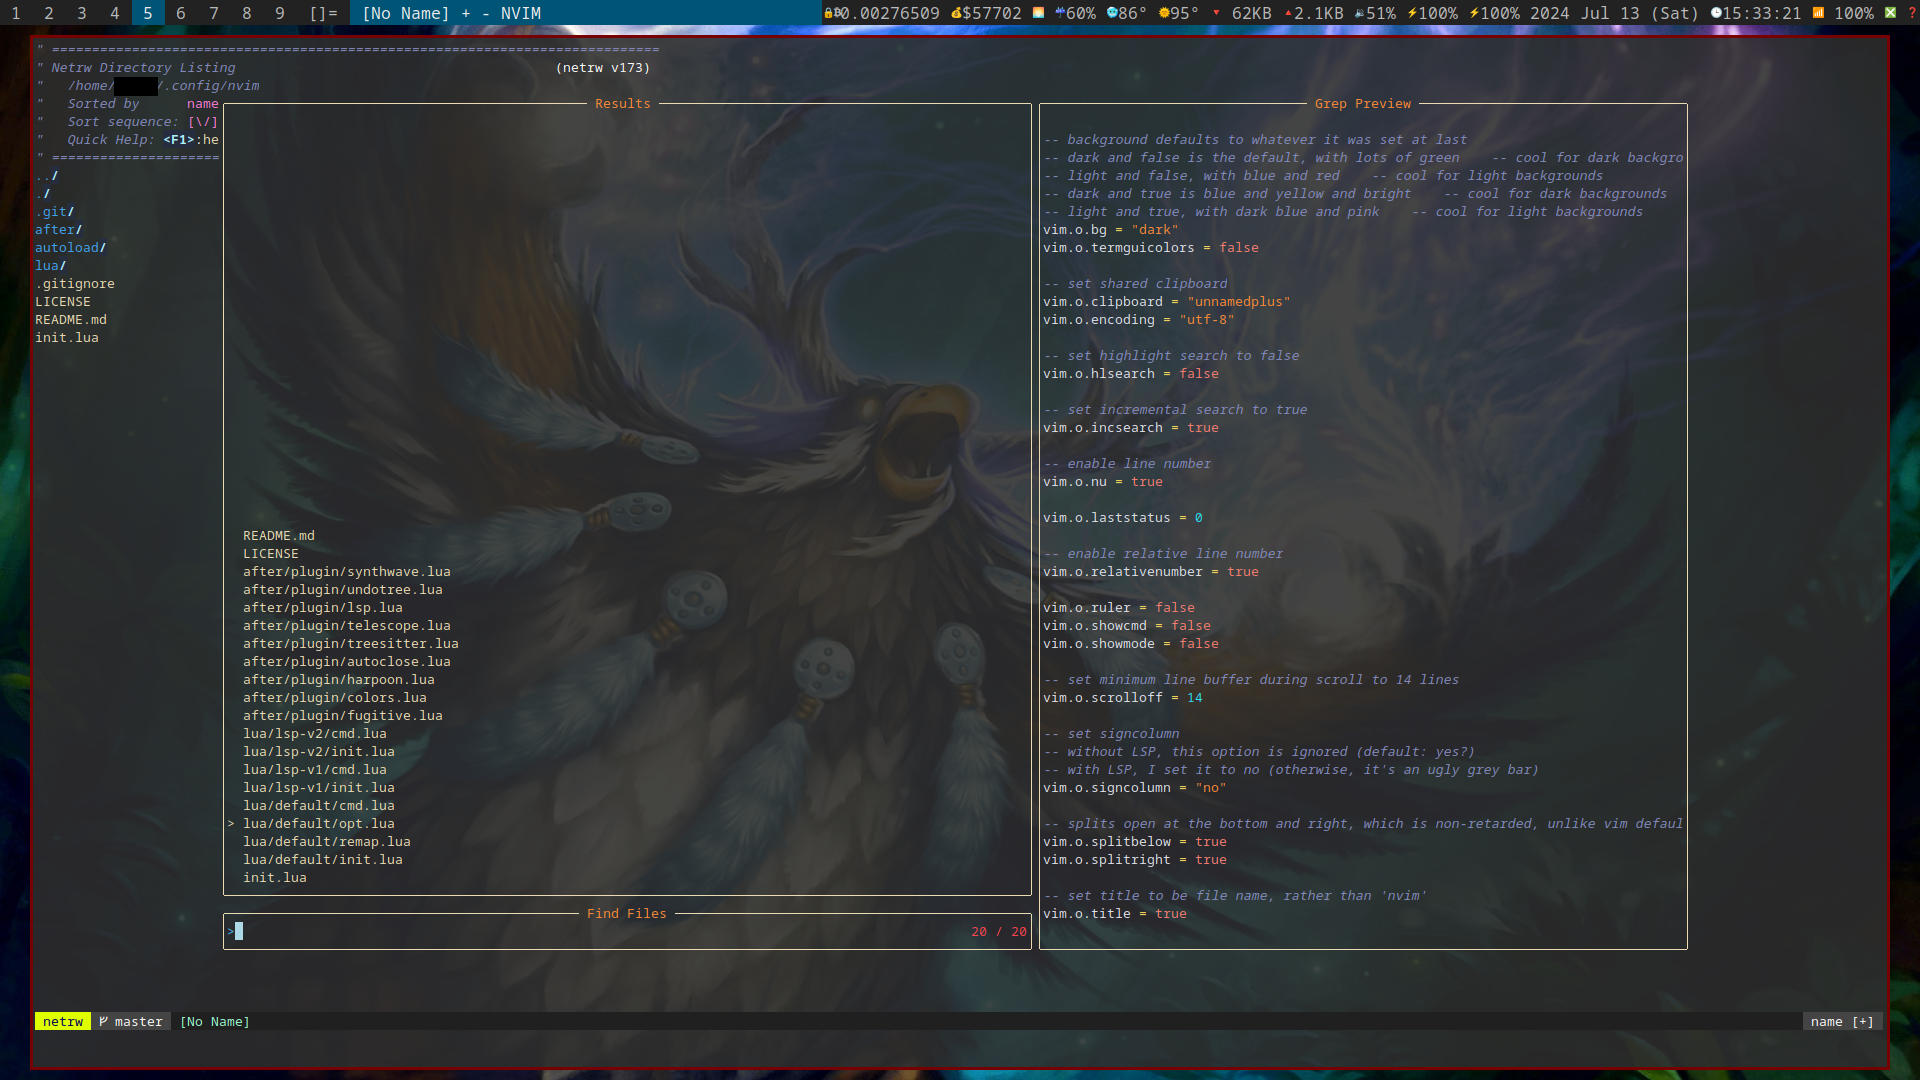1920x1080 pixels.
Task: Click the sun temperature icon showing 95°
Action: tap(1178, 14)
